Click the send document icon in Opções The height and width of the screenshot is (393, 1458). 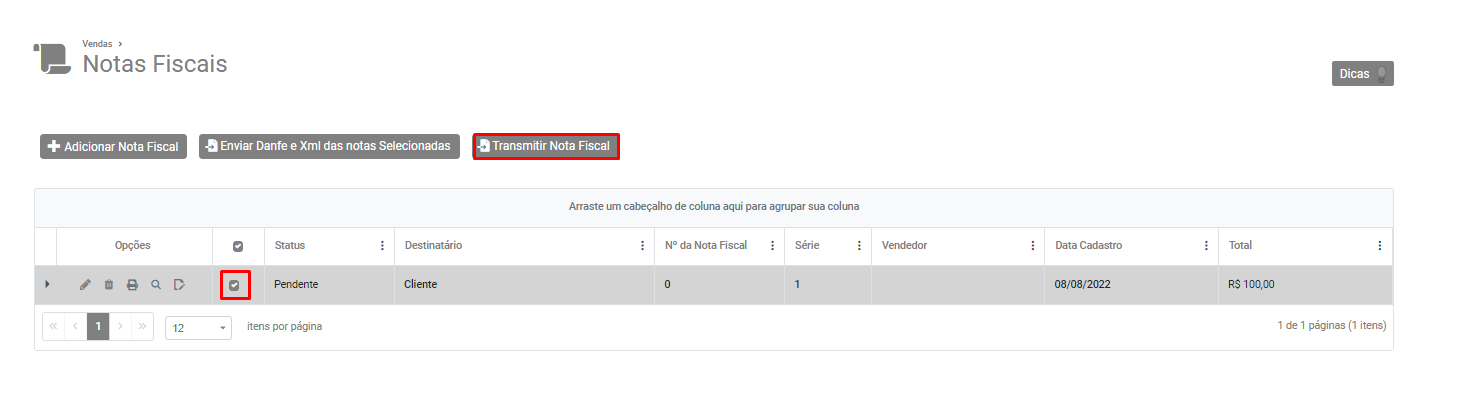coord(179,285)
